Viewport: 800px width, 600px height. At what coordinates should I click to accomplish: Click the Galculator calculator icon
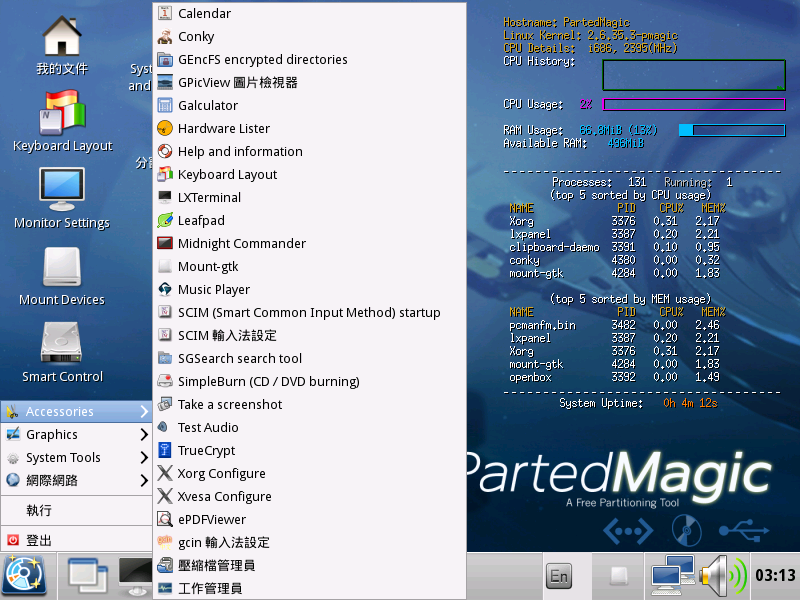pyautogui.click(x=165, y=105)
